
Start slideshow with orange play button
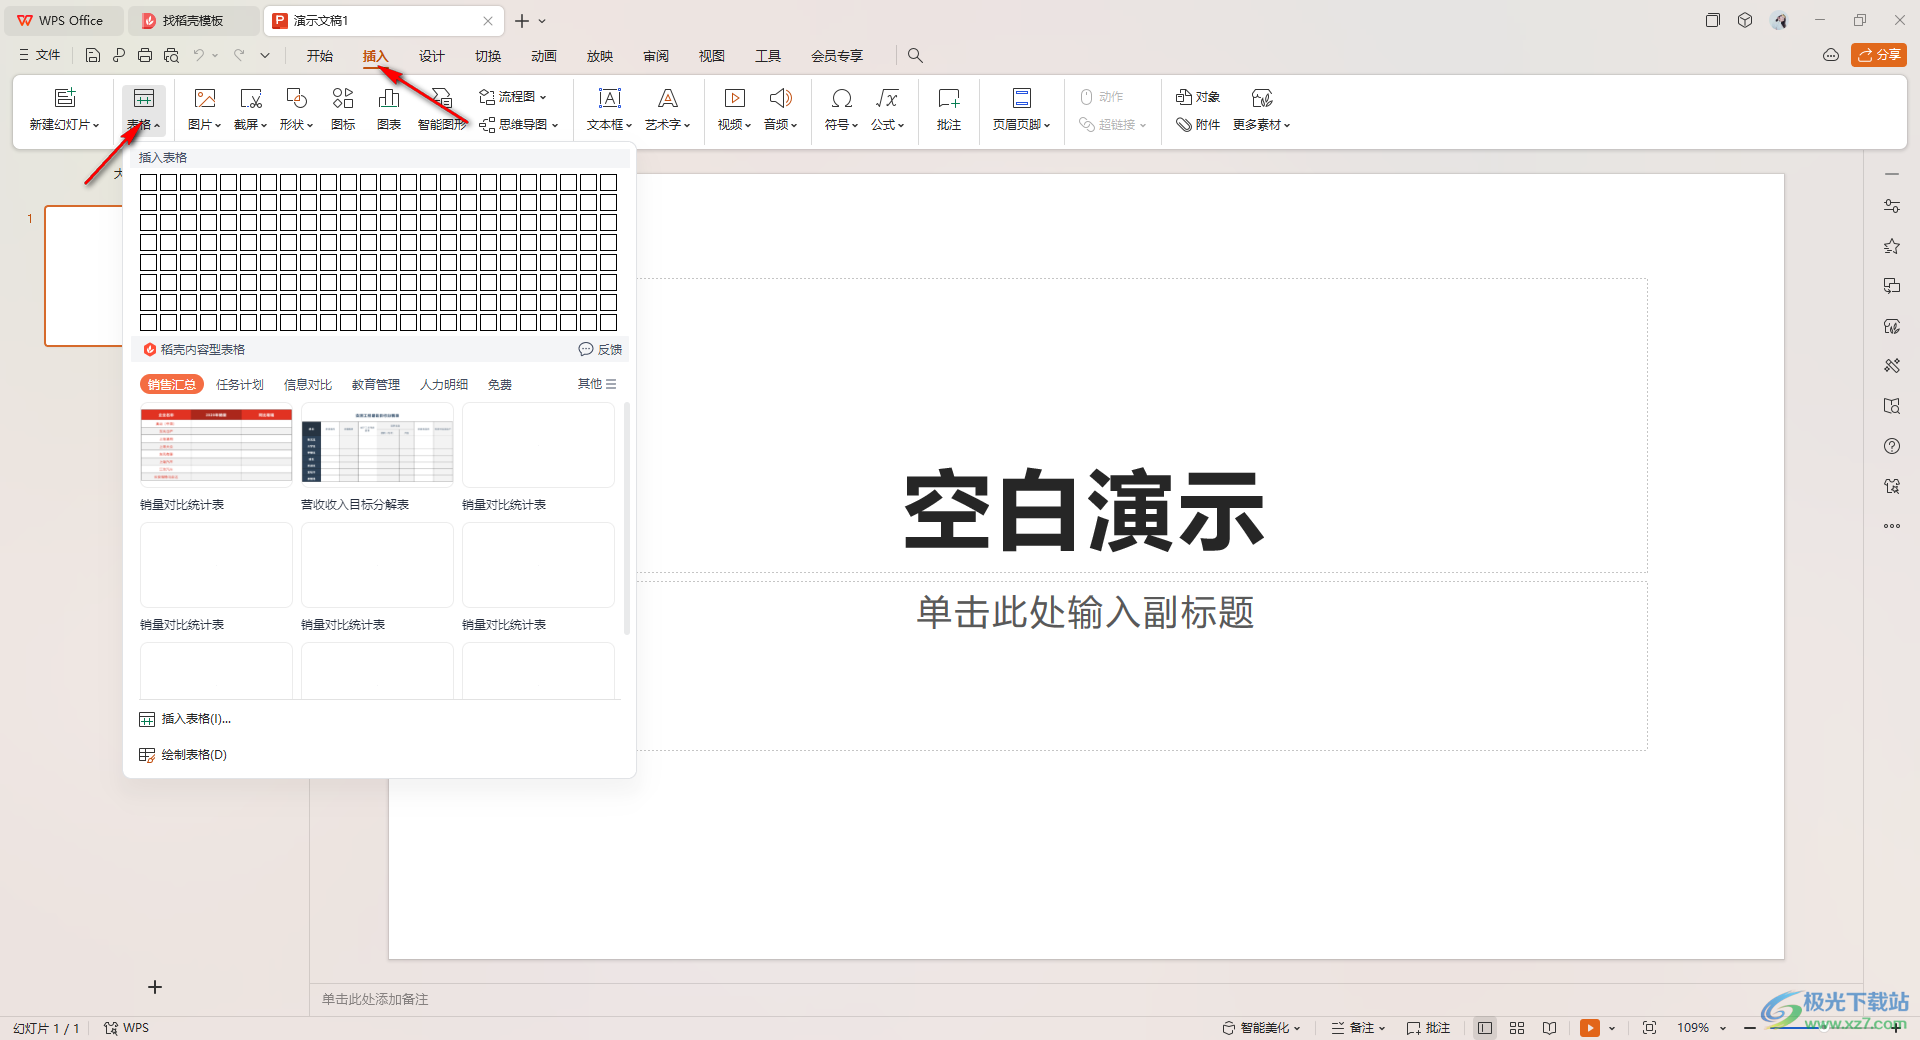[x=1590, y=1028]
